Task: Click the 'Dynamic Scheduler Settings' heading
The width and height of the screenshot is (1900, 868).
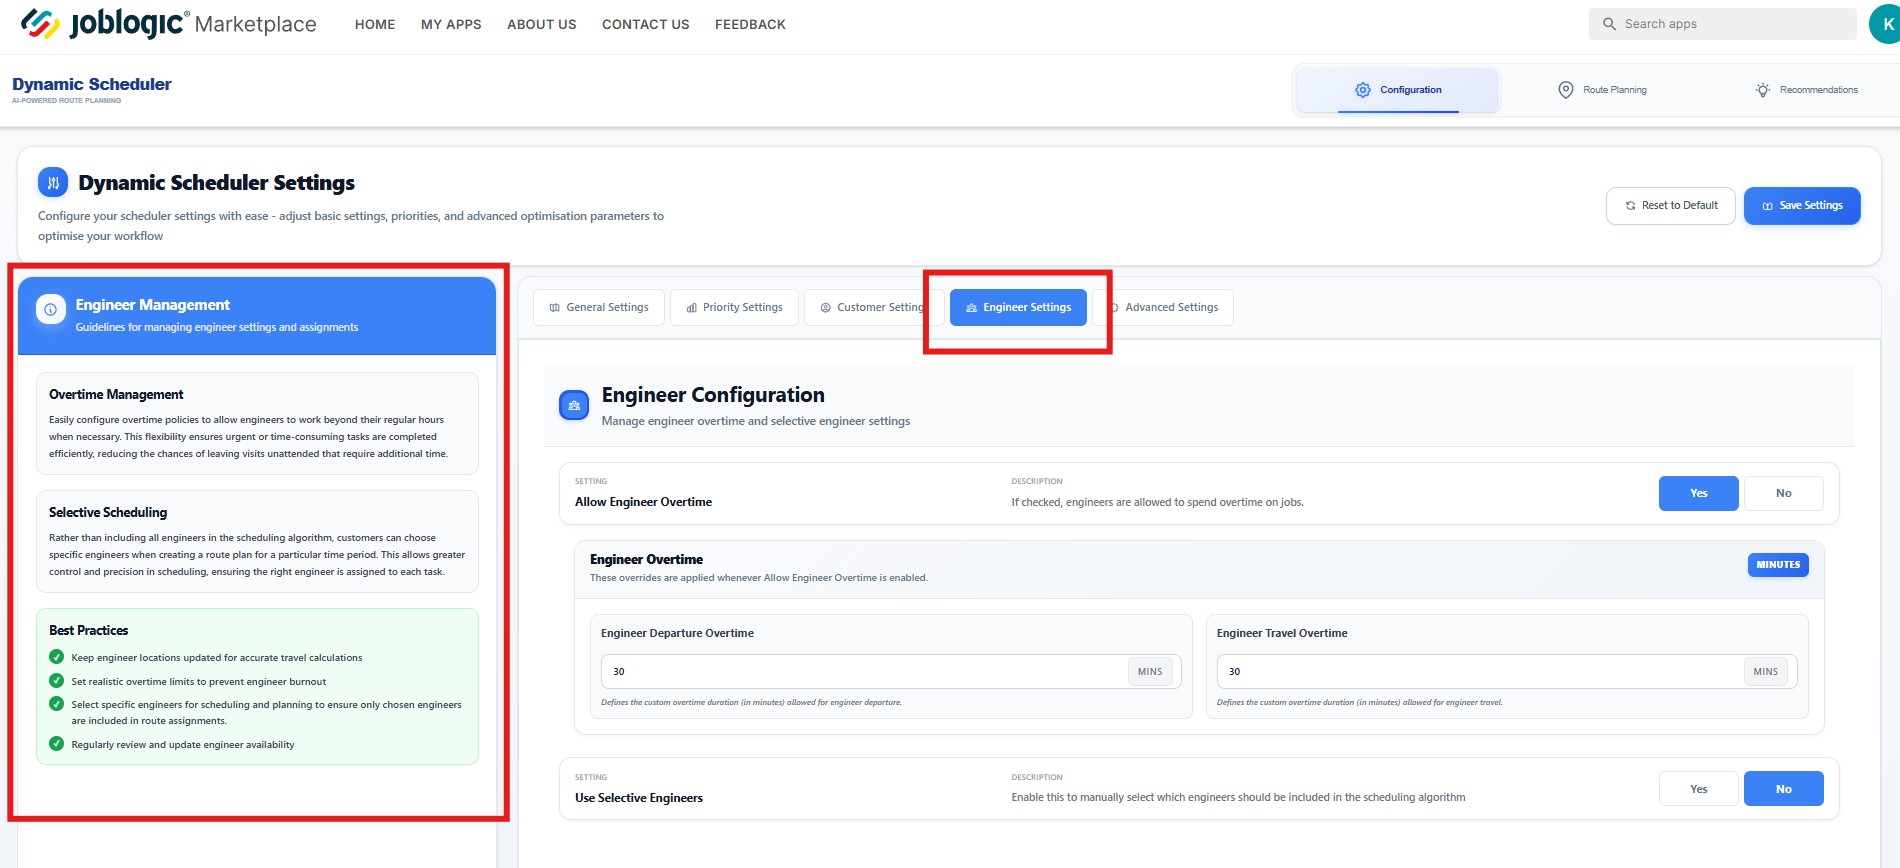Action: pyautogui.click(x=217, y=183)
